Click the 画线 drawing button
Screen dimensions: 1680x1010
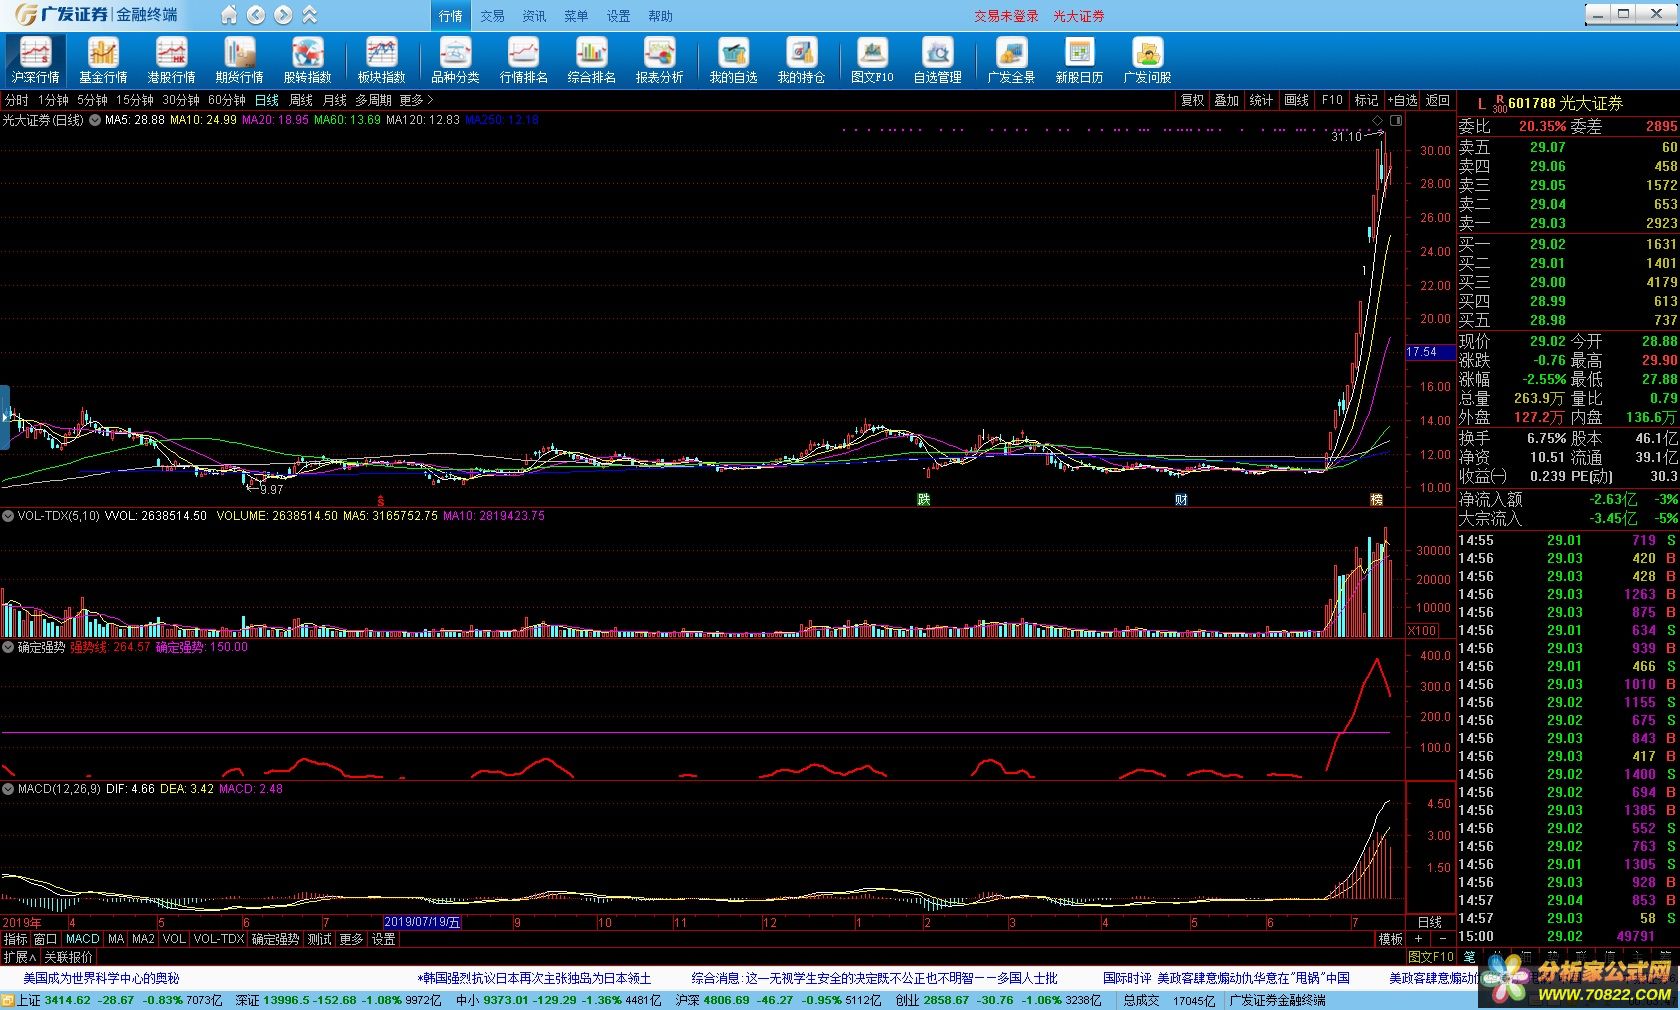tap(1297, 100)
